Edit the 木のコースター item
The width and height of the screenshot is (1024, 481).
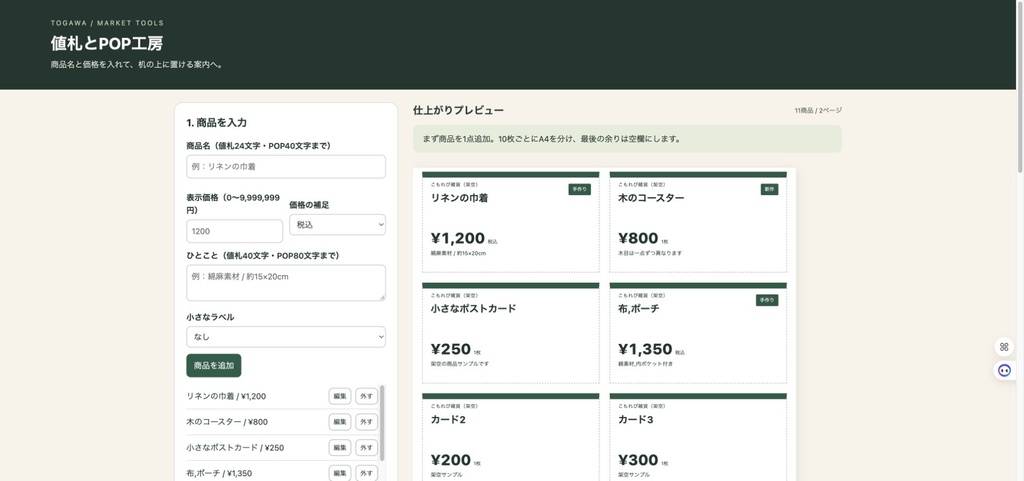coord(340,422)
